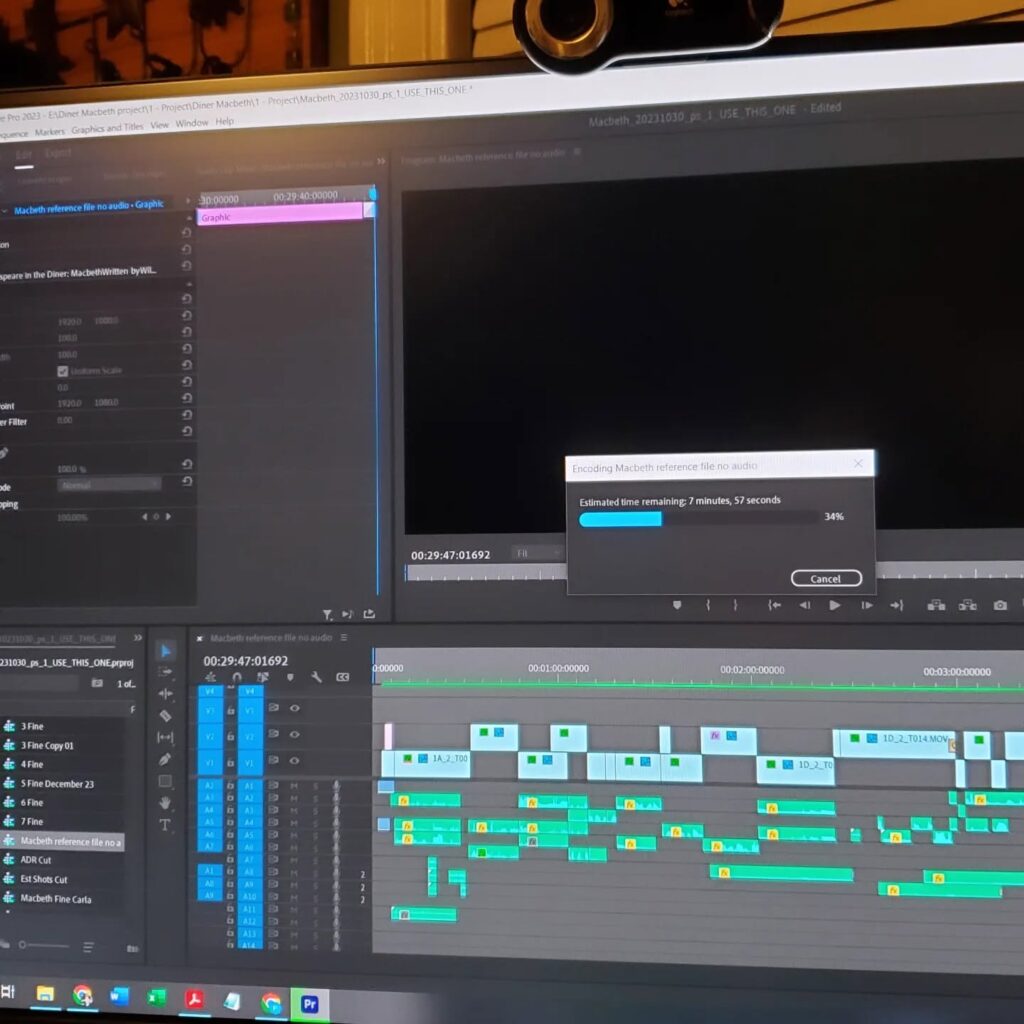Click the encoding progress bar
Screen dimensions: 1024x1024
point(698,519)
